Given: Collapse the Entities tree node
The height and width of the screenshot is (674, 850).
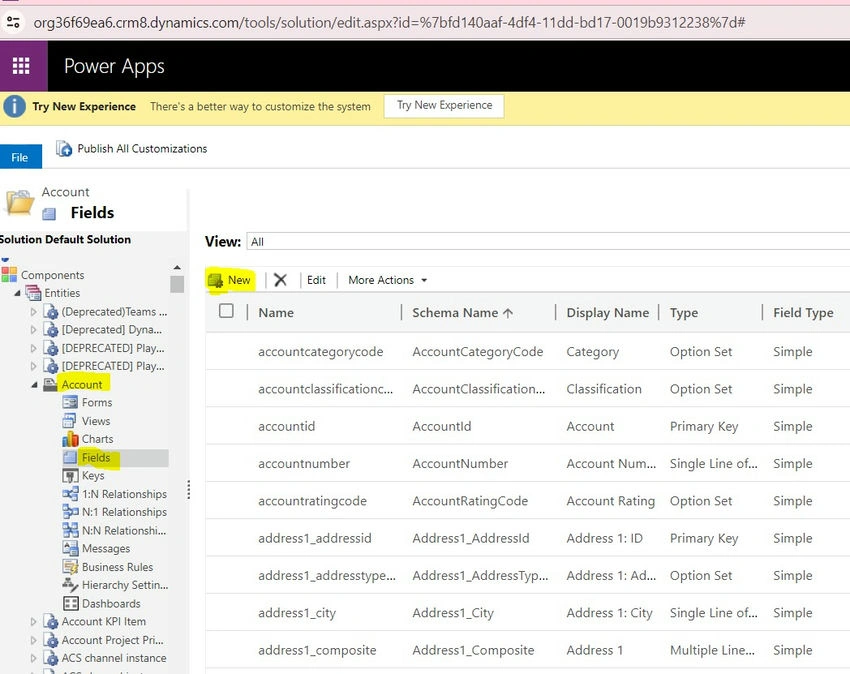Looking at the screenshot, I should click(x=17, y=293).
